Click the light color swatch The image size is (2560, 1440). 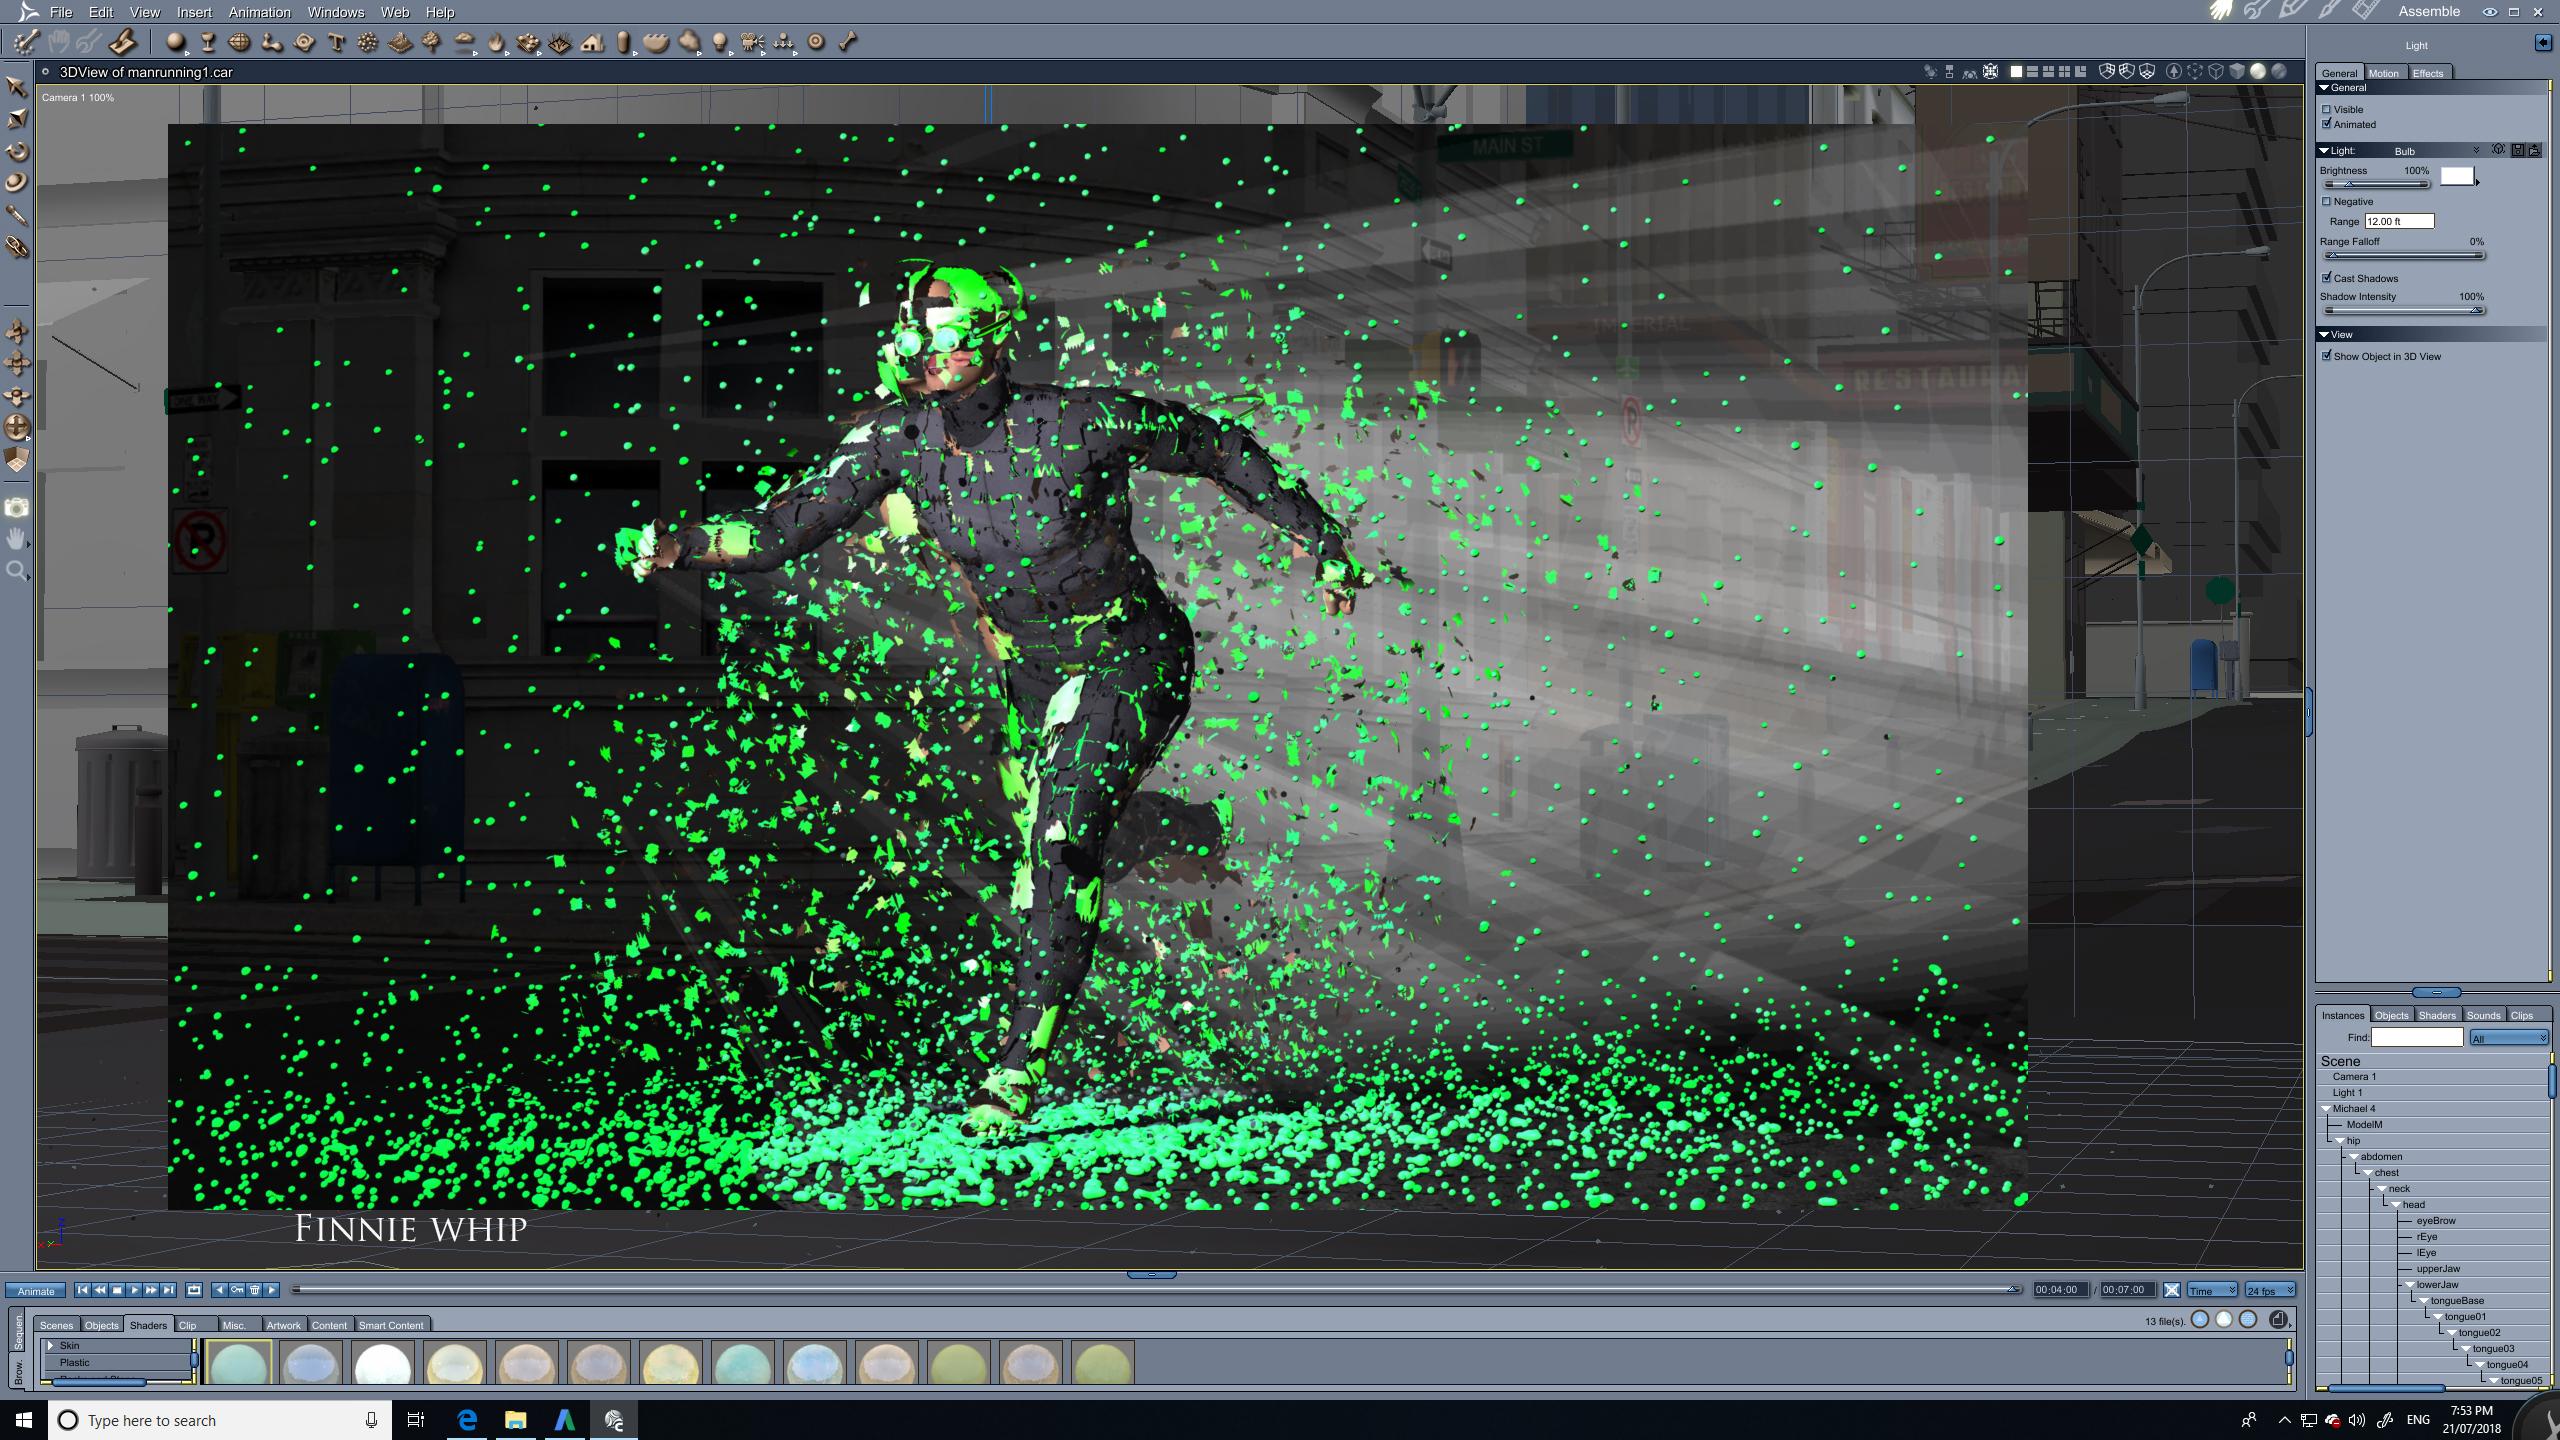tap(2457, 176)
